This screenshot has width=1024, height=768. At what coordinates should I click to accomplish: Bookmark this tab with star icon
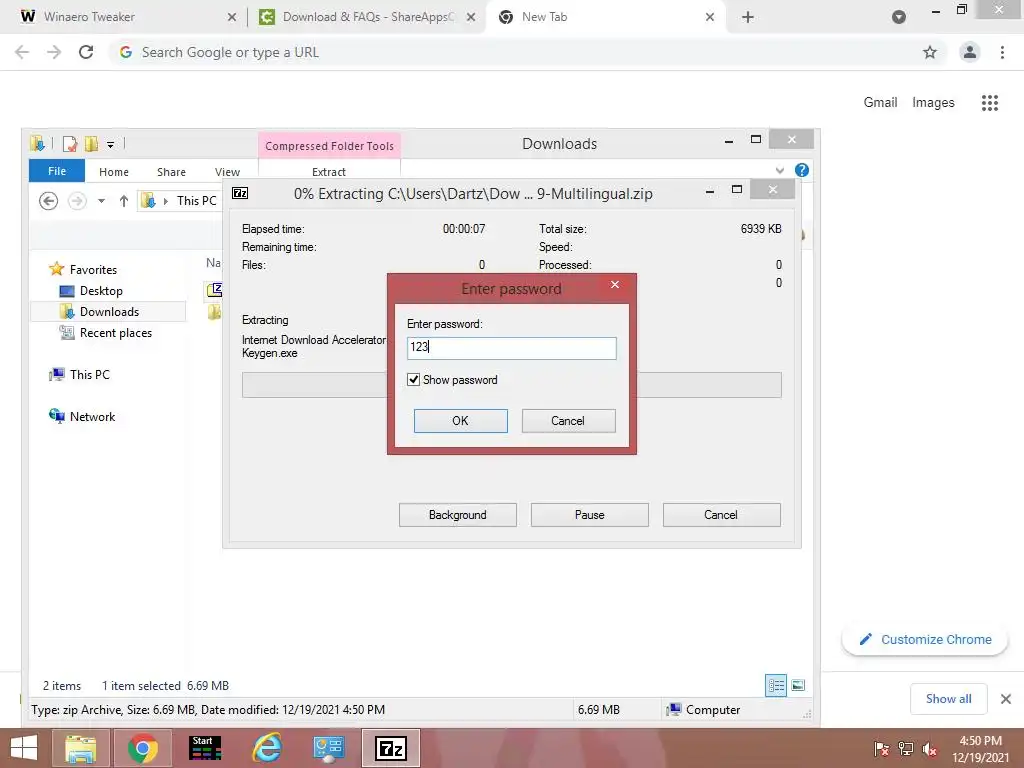point(930,52)
